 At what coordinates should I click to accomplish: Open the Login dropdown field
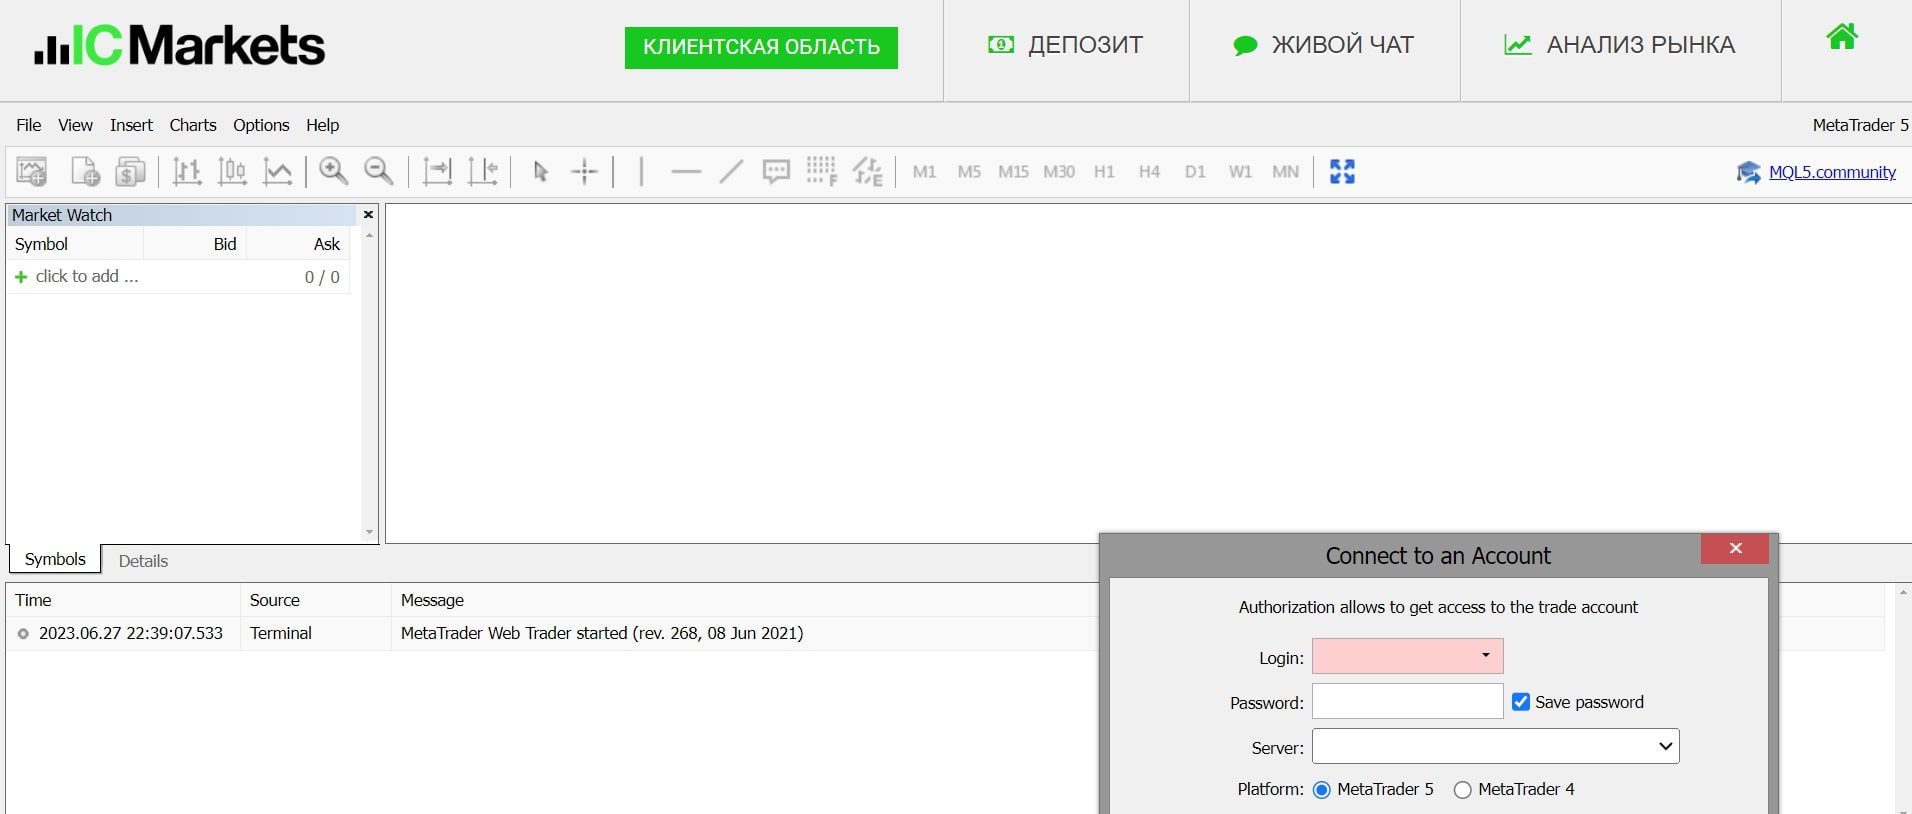coord(1408,656)
